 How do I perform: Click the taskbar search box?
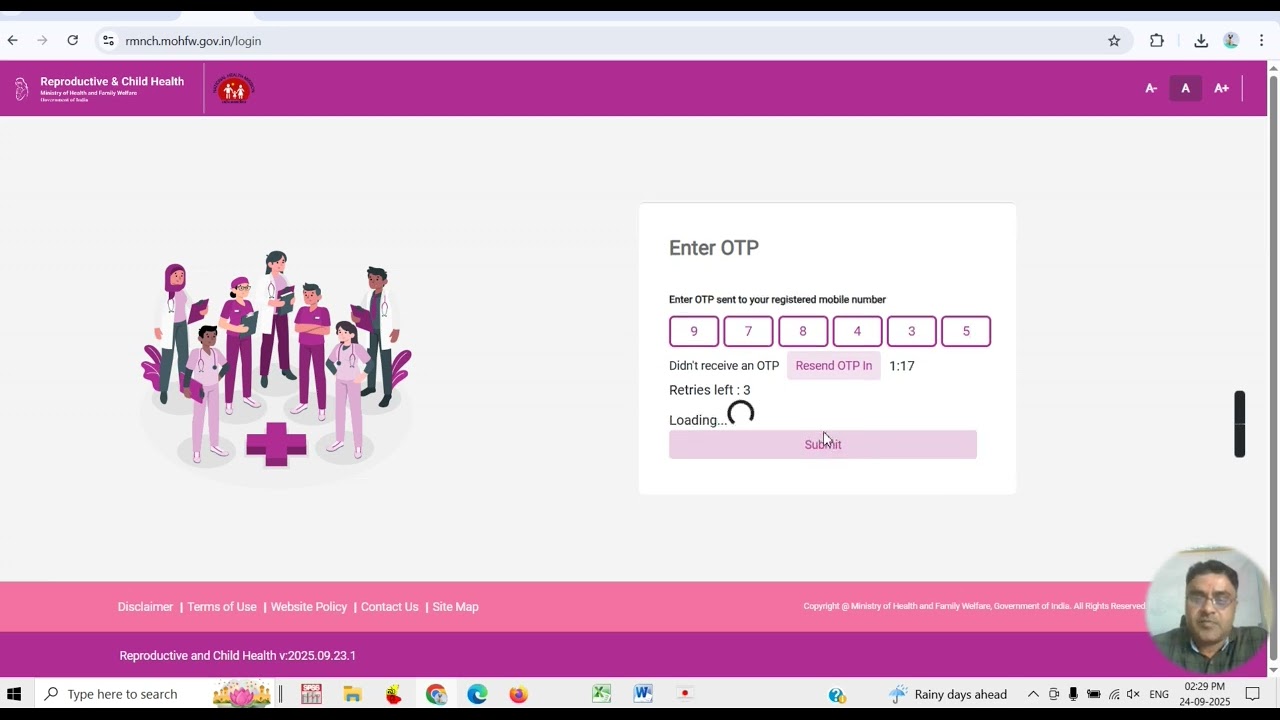[155, 694]
